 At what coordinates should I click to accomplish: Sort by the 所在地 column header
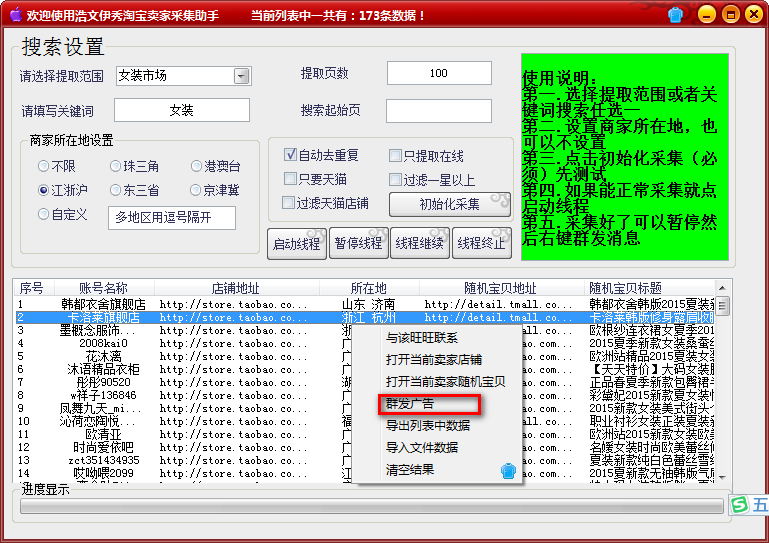point(369,288)
